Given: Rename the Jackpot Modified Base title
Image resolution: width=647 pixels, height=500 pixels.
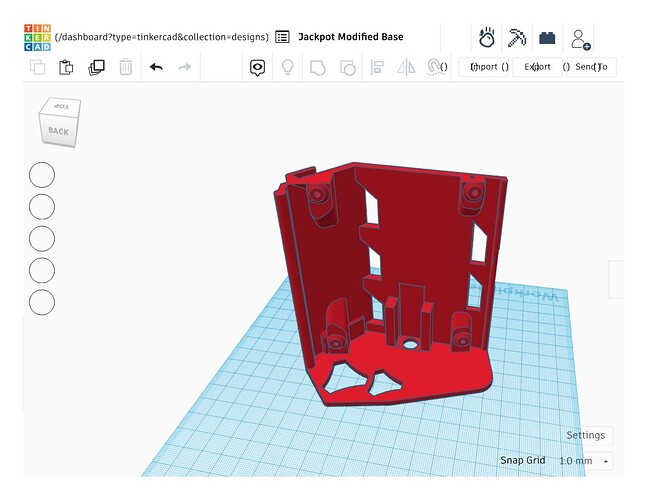Looking at the screenshot, I should (351, 37).
